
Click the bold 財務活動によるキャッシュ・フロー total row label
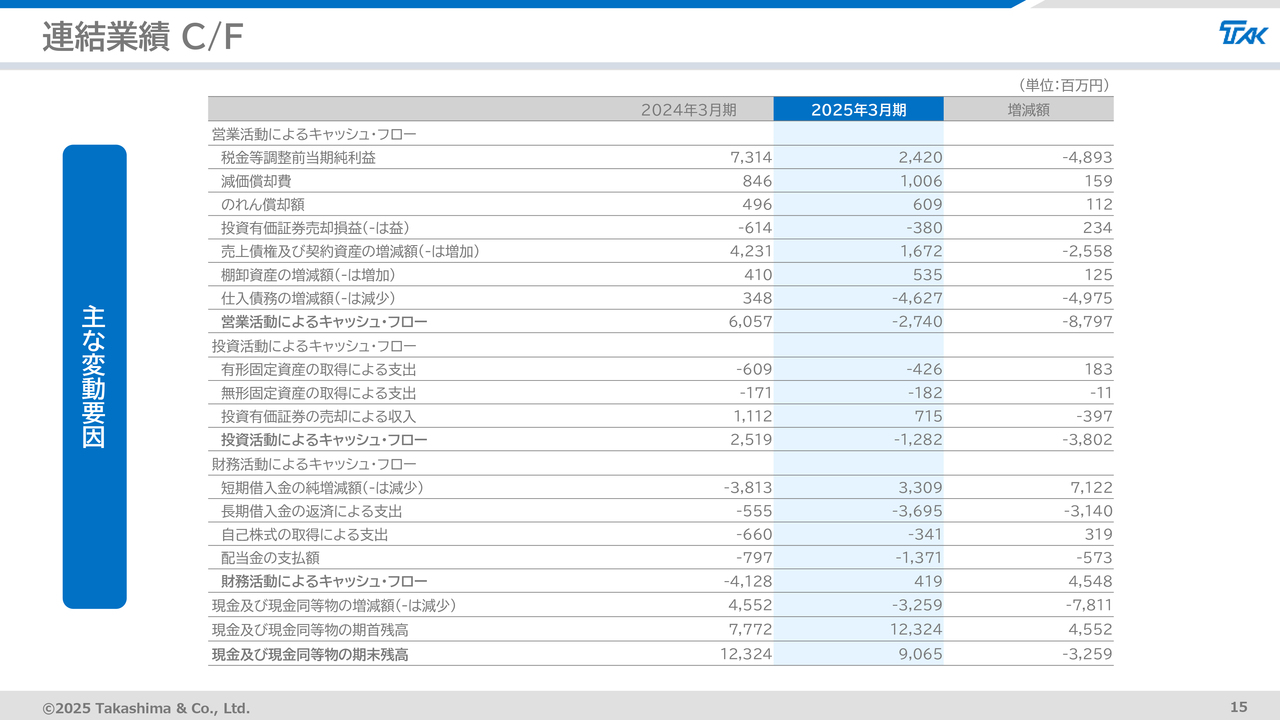(324, 581)
